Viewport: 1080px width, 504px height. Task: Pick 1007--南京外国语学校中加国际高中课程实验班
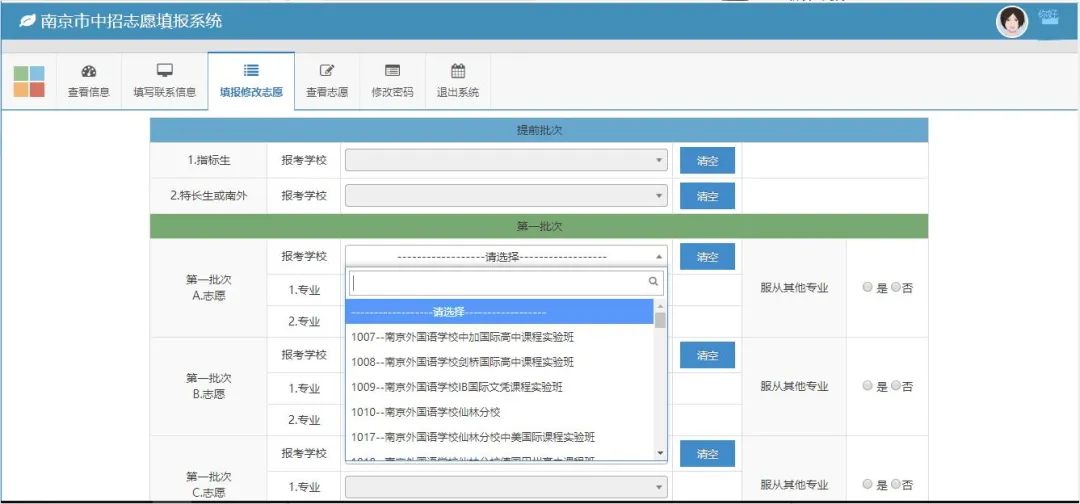tap(499, 337)
